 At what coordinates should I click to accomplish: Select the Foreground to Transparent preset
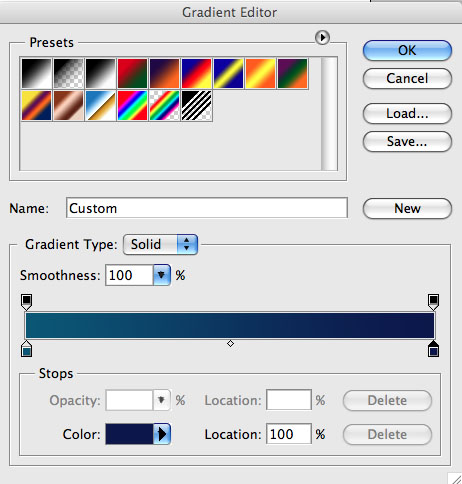[68, 73]
